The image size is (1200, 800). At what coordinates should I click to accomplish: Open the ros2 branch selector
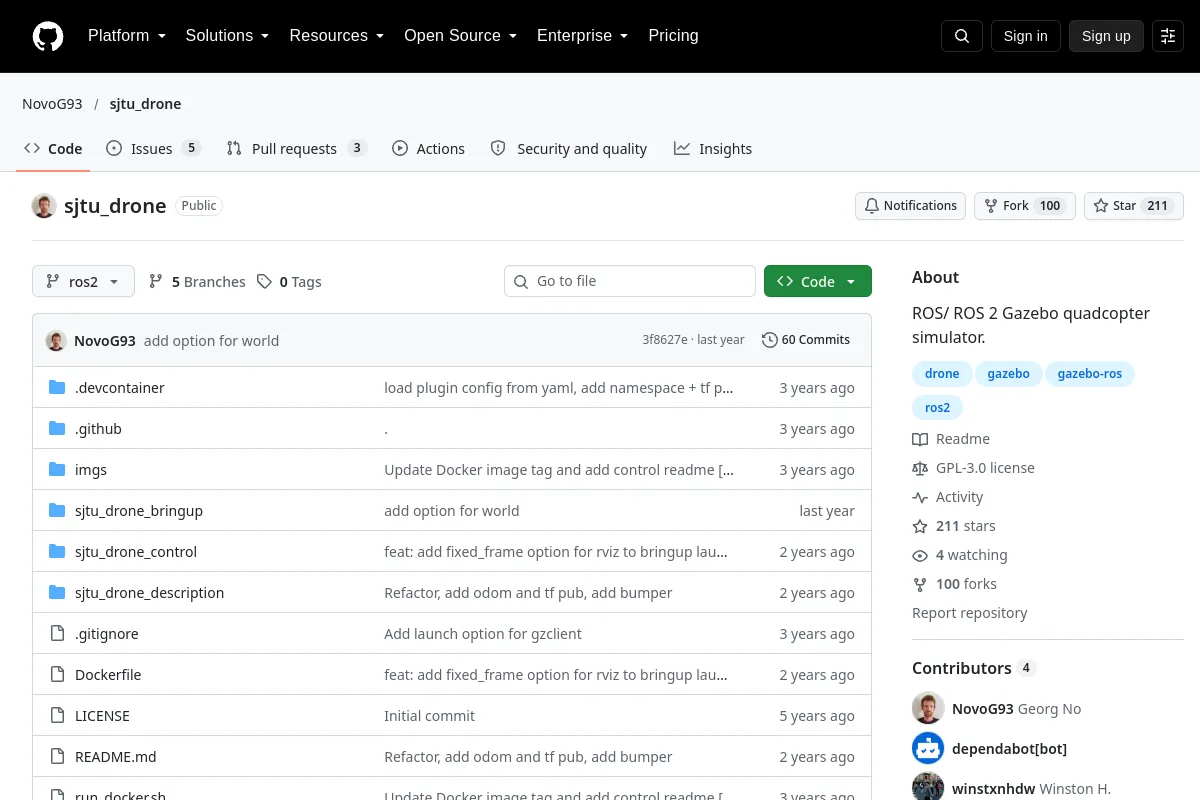(83, 282)
